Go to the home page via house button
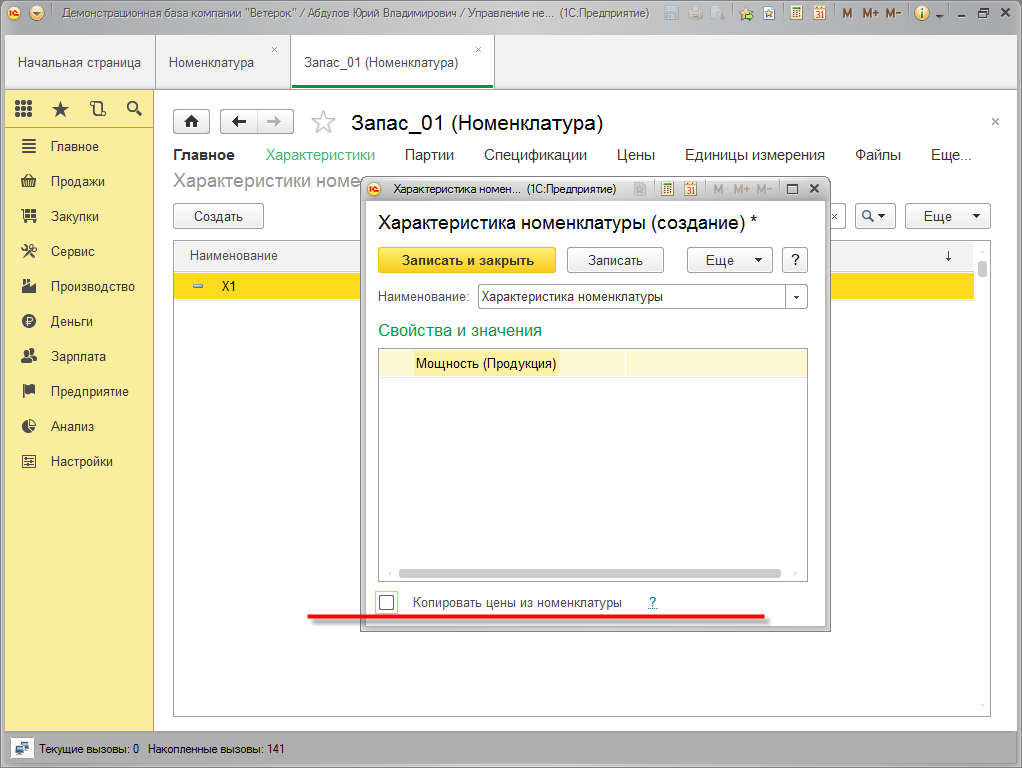 pyautogui.click(x=192, y=121)
